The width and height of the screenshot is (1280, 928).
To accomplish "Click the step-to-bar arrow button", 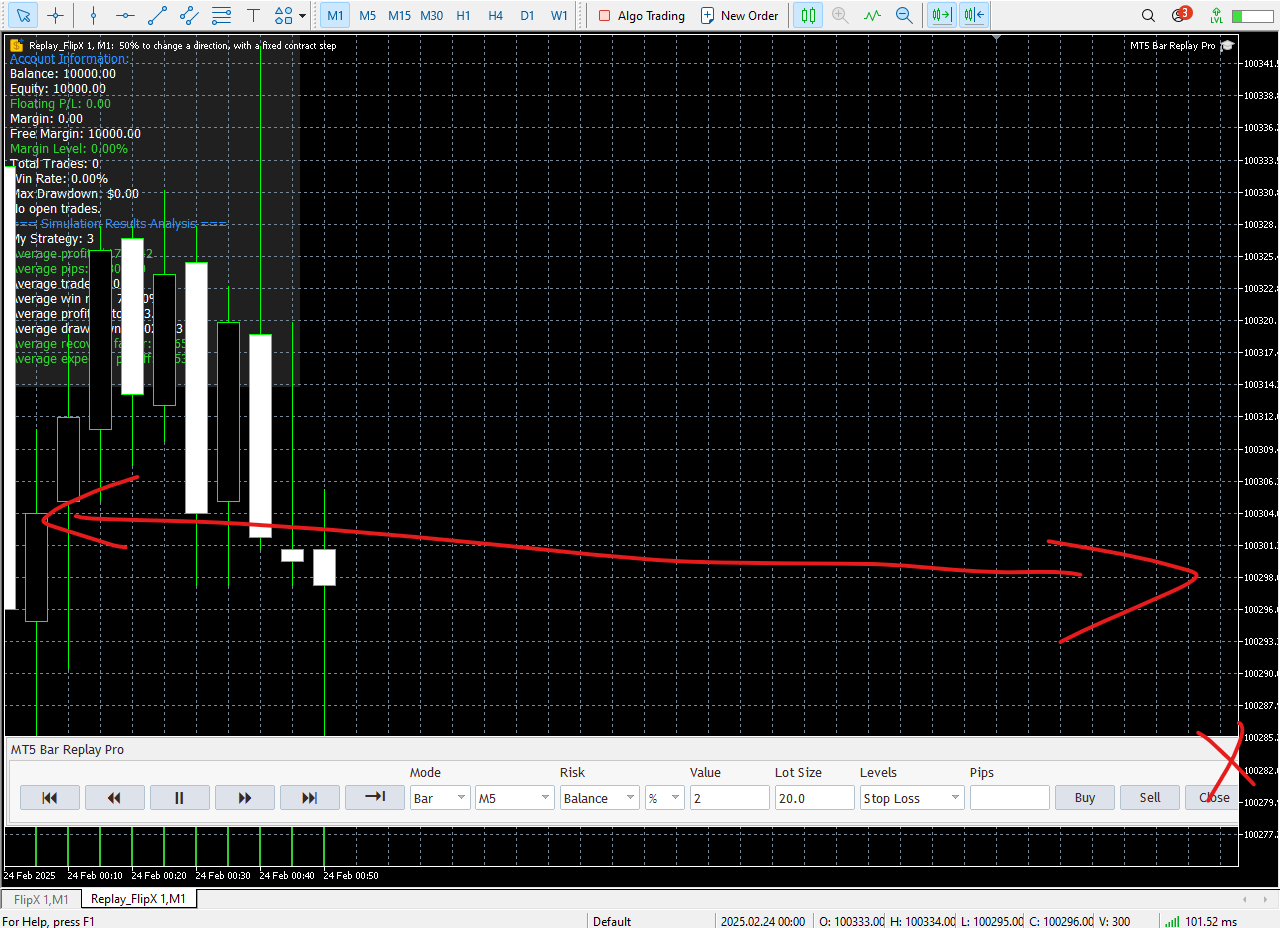I will coord(375,797).
